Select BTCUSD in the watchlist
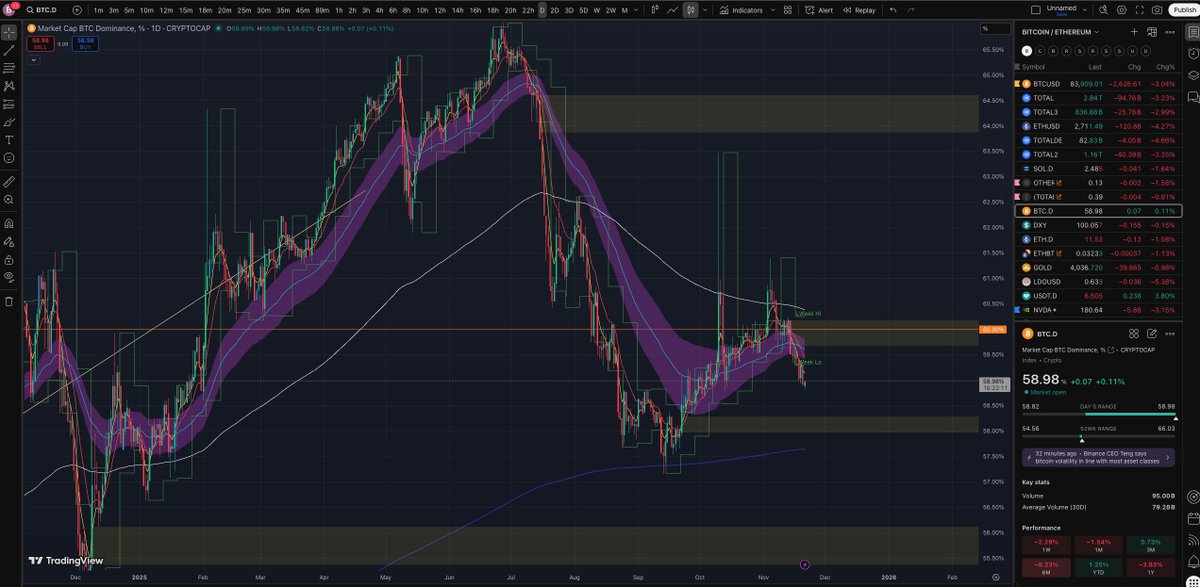 pos(1098,84)
